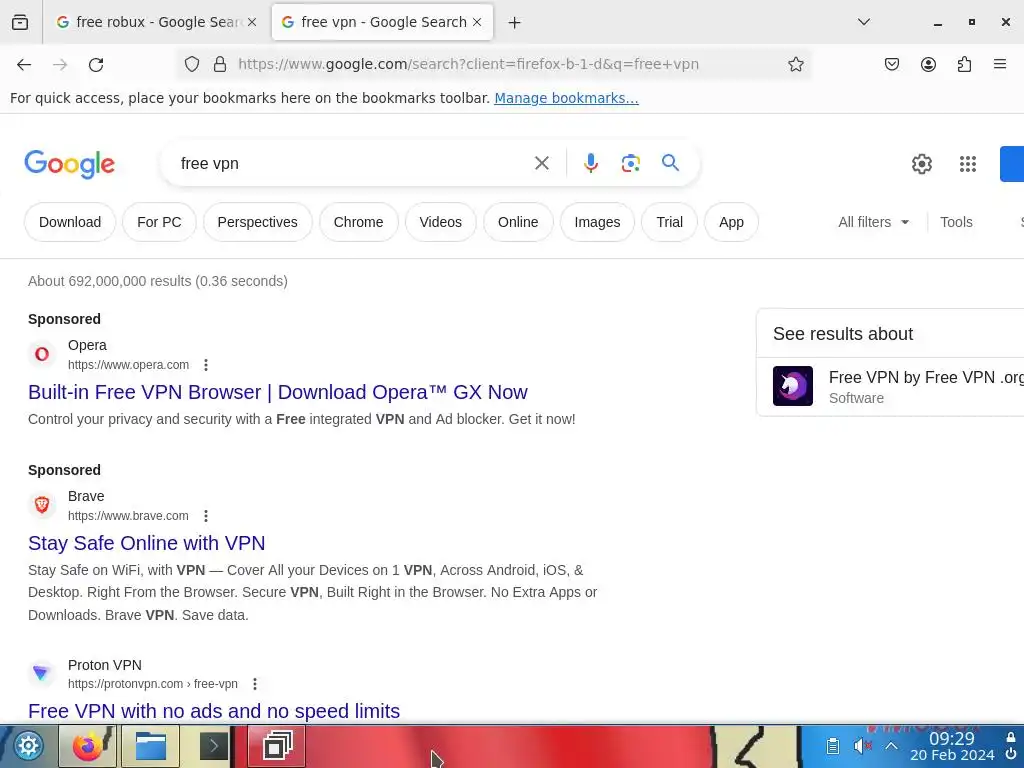Select the Online filter chip
1024x768 pixels.
pyautogui.click(x=518, y=222)
